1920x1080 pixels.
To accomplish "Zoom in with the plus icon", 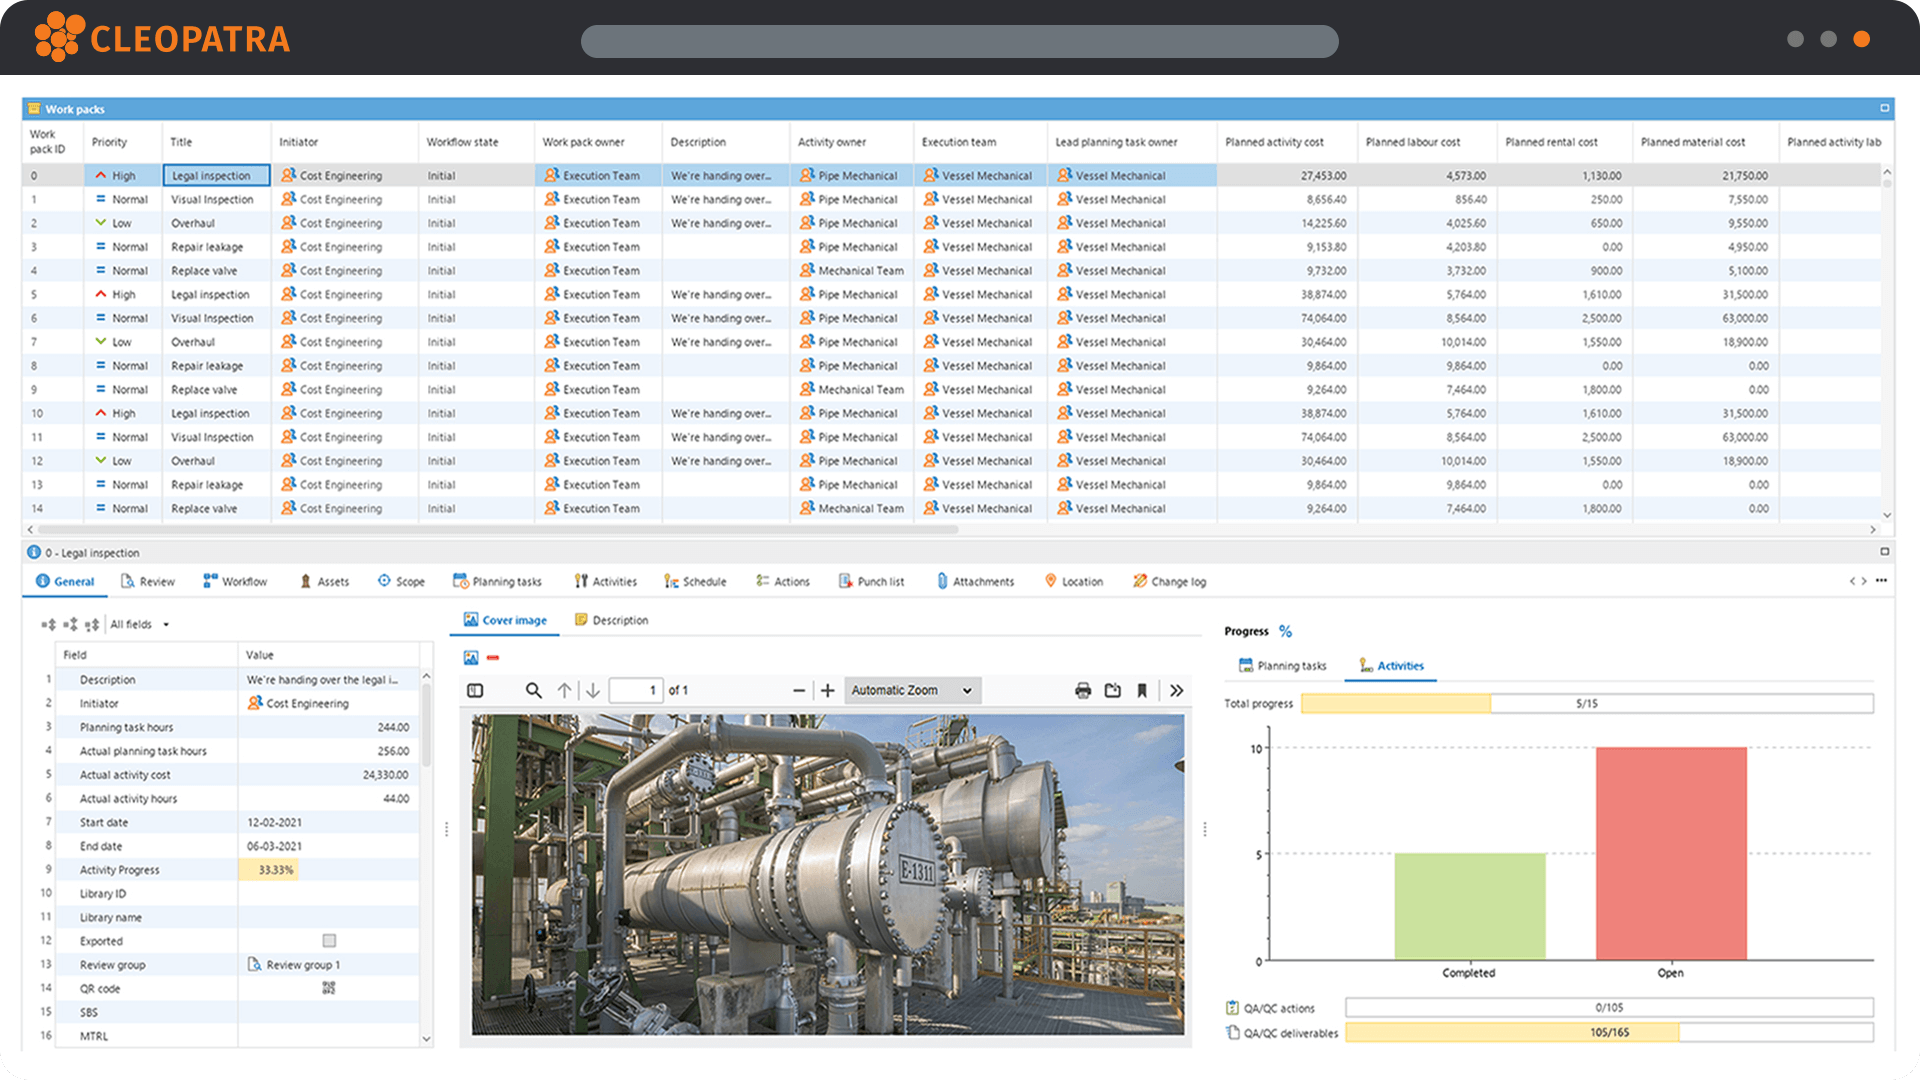I will tap(828, 690).
